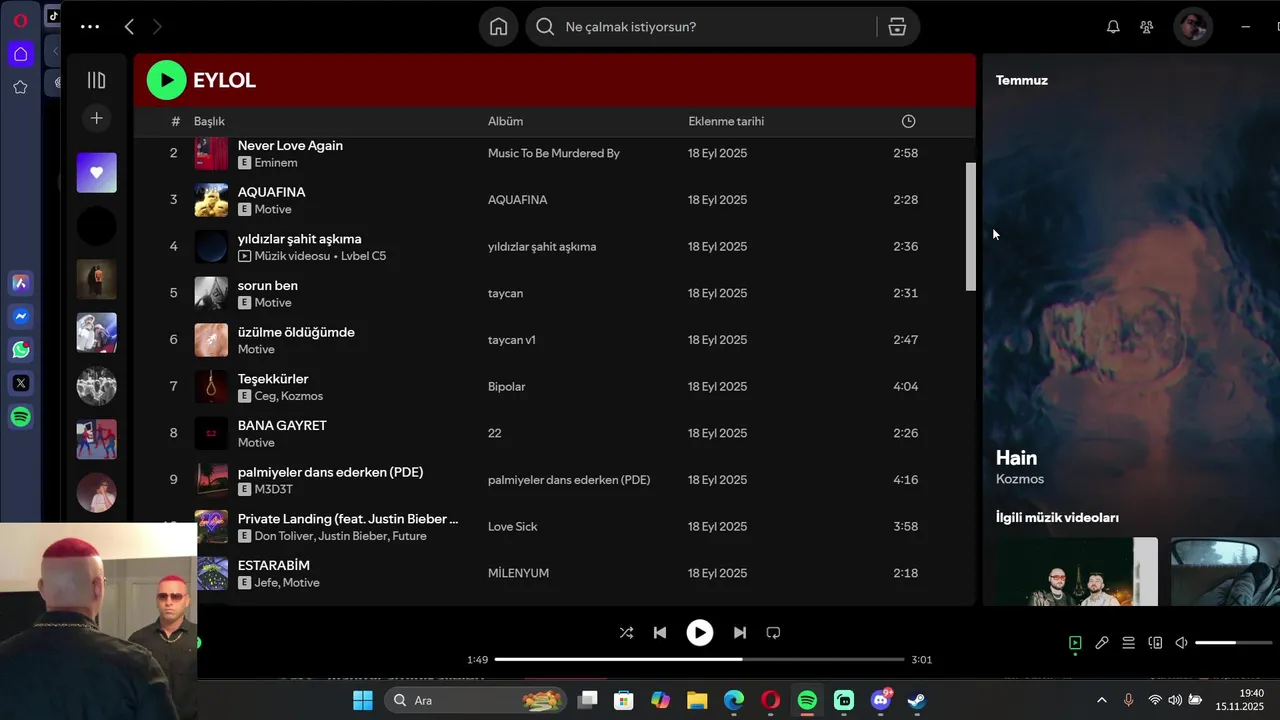This screenshot has width=1280, height=720.
Task: Open the Windows Start menu
Action: point(363,700)
